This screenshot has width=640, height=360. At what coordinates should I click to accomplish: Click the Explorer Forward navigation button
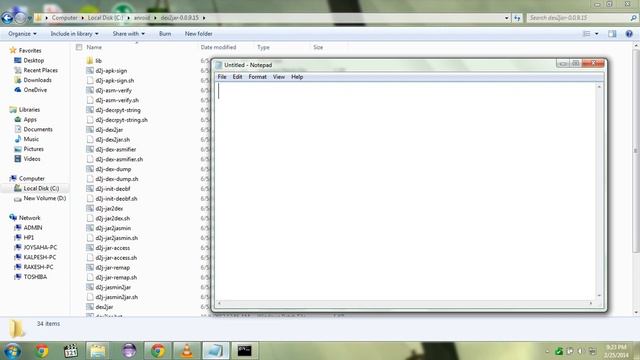[20, 18]
